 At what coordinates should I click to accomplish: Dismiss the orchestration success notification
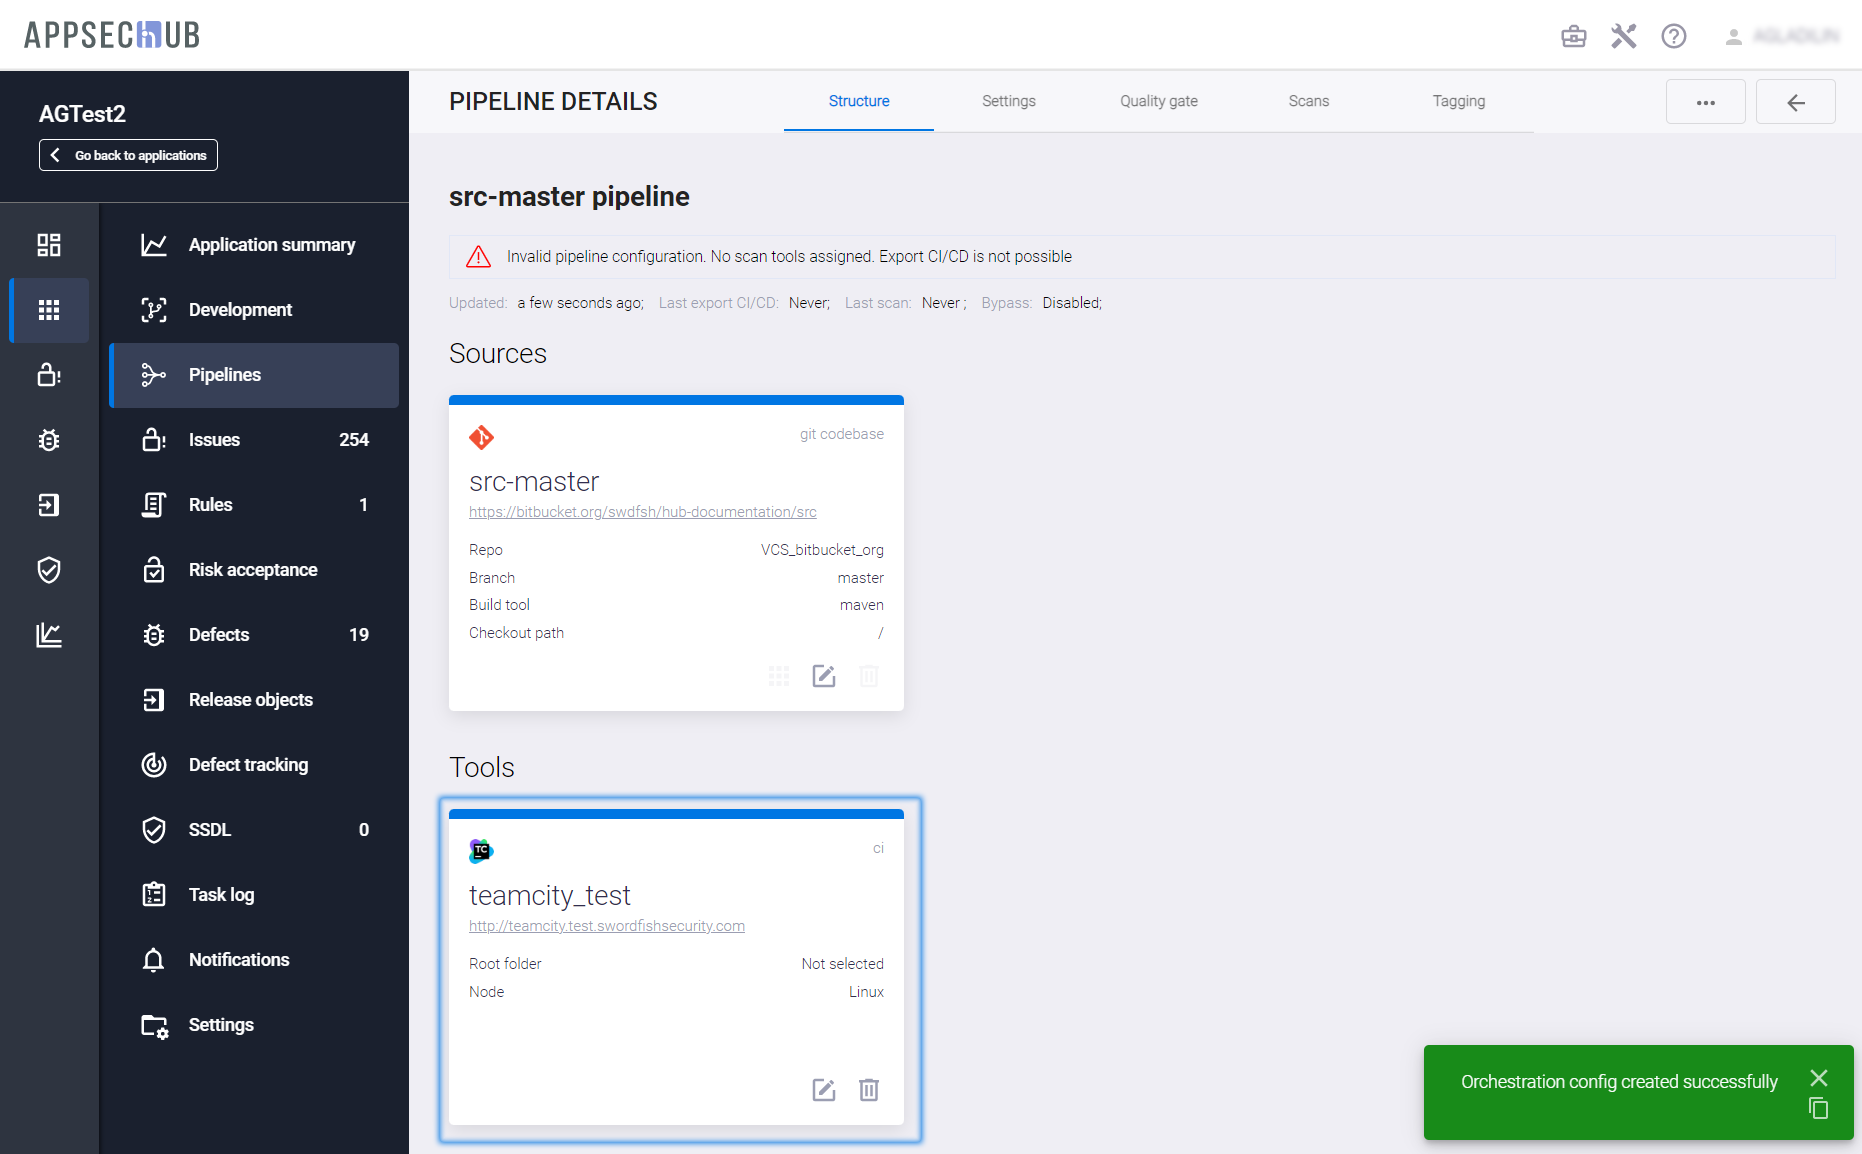[1818, 1078]
